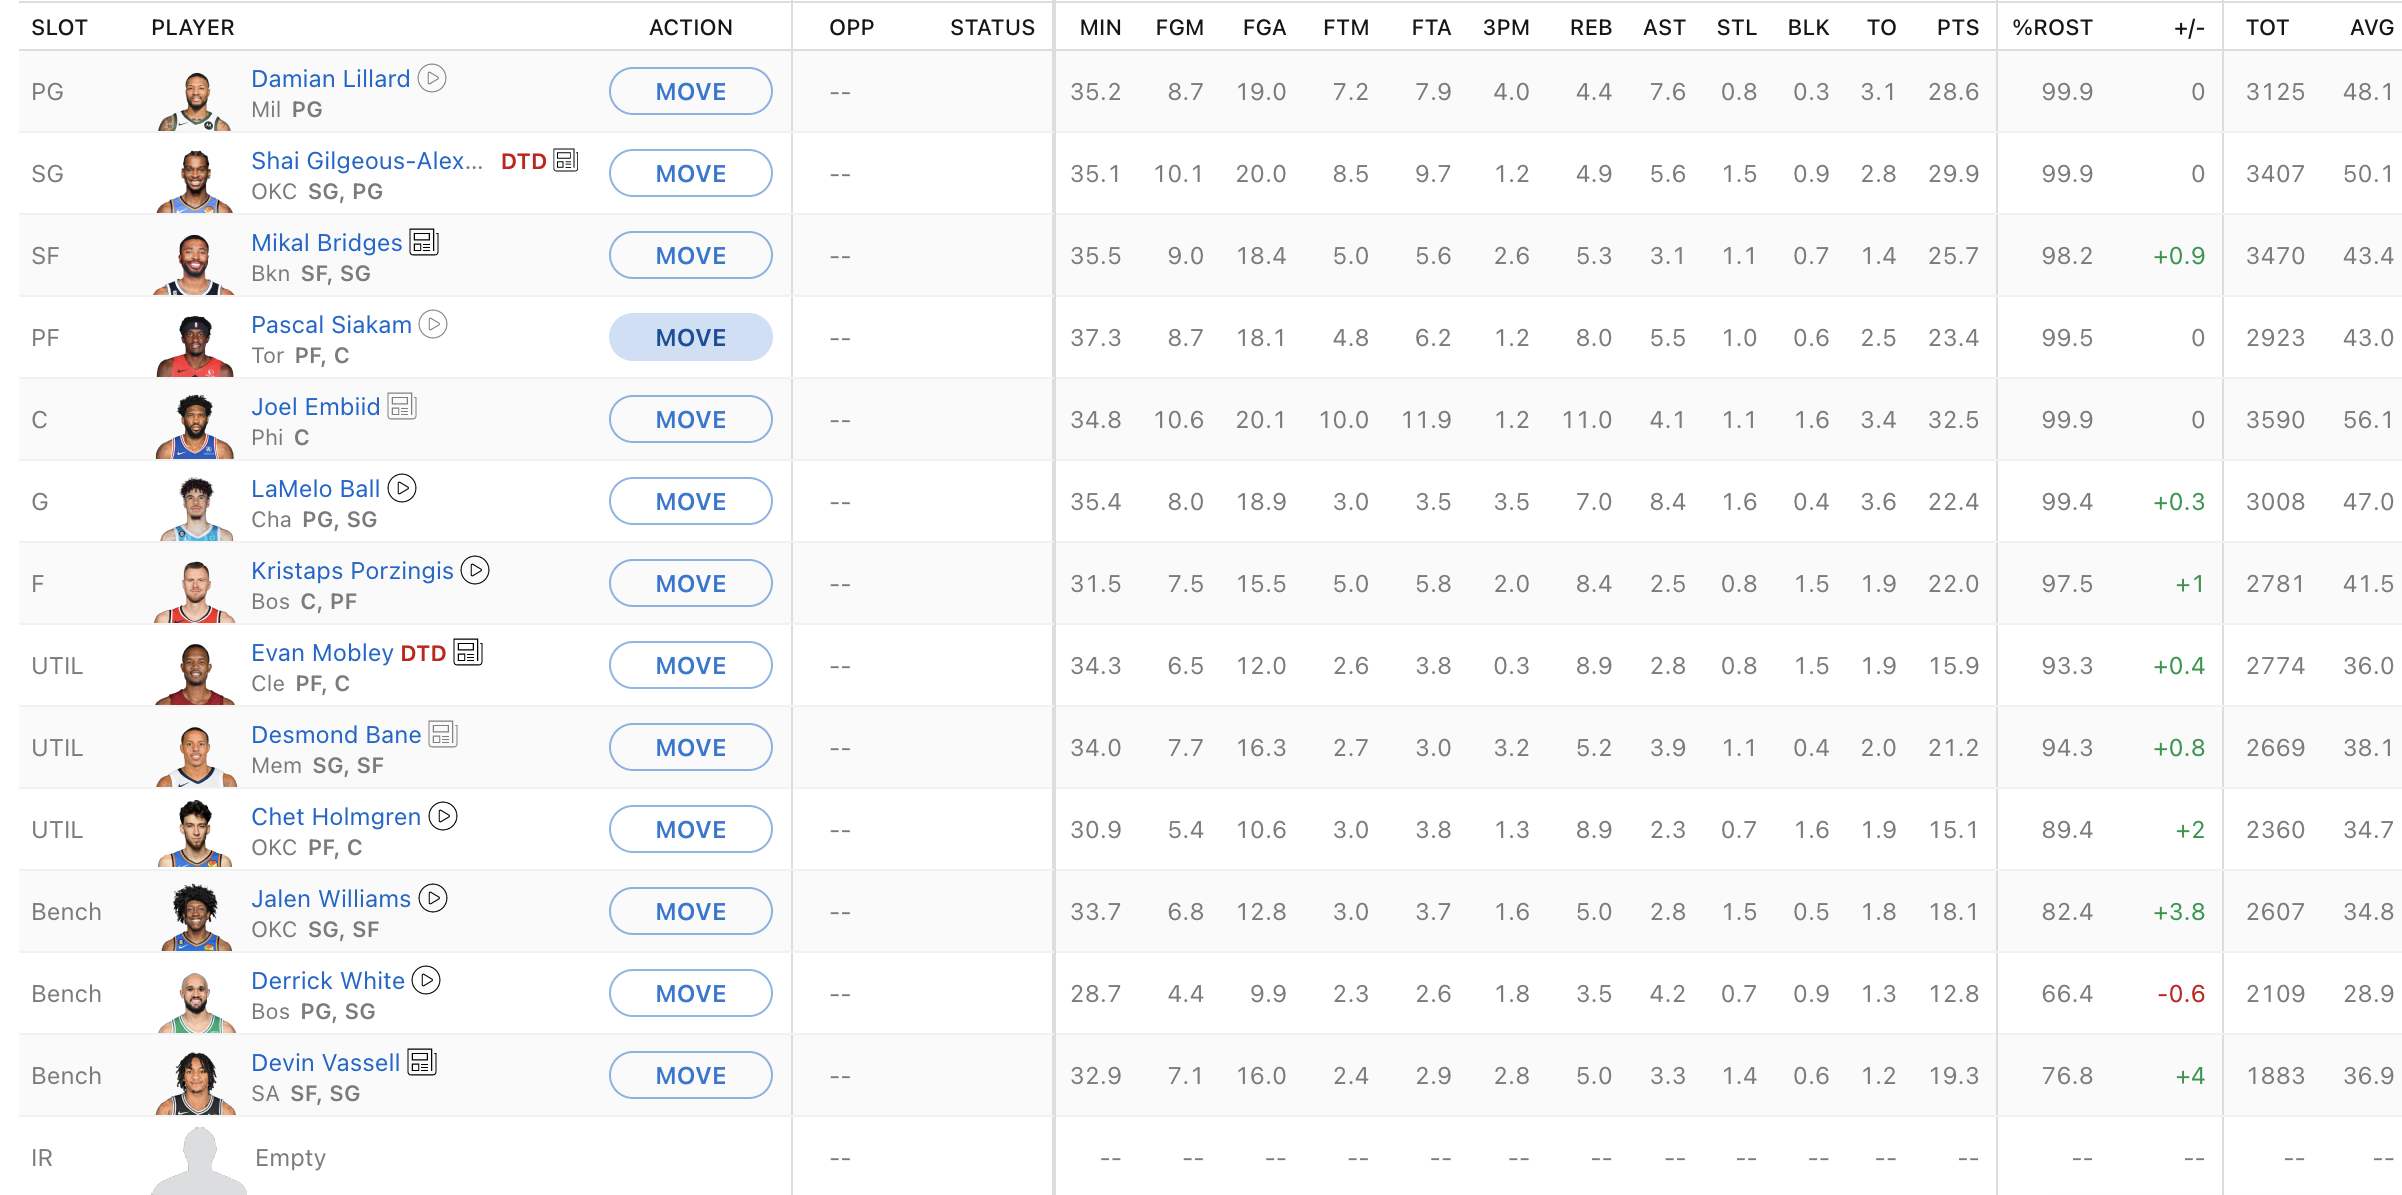Open Desmond Bane's news note icon
This screenshot has width=2402, height=1195.
click(443, 734)
